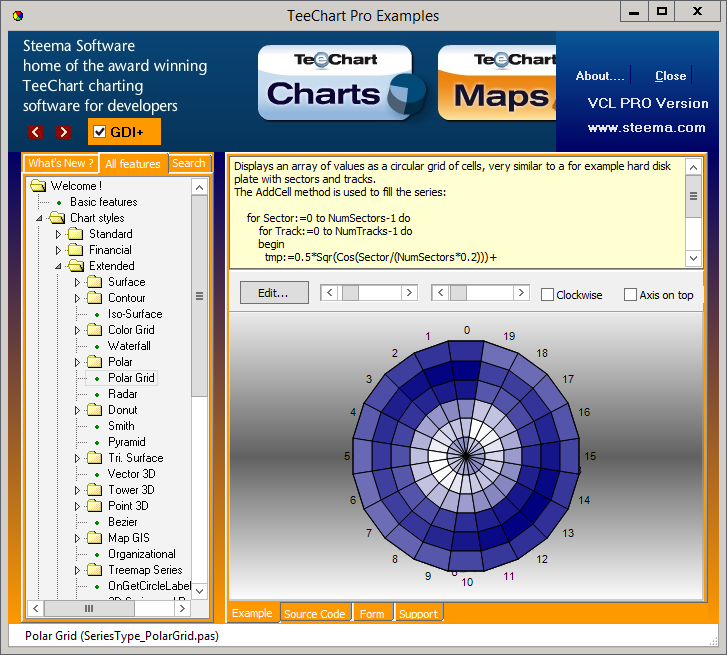
Task: Click the red previous example arrow
Action: pyautogui.click(x=36, y=132)
